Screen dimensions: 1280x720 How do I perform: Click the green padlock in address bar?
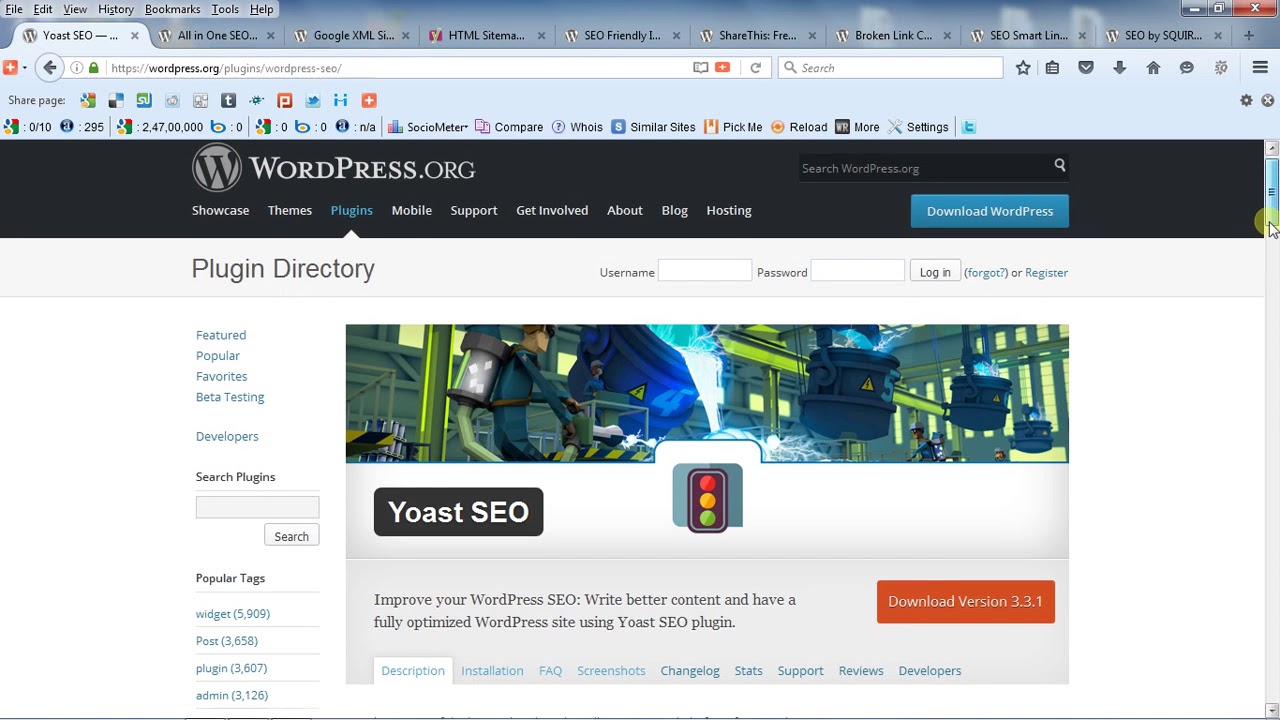(x=94, y=68)
